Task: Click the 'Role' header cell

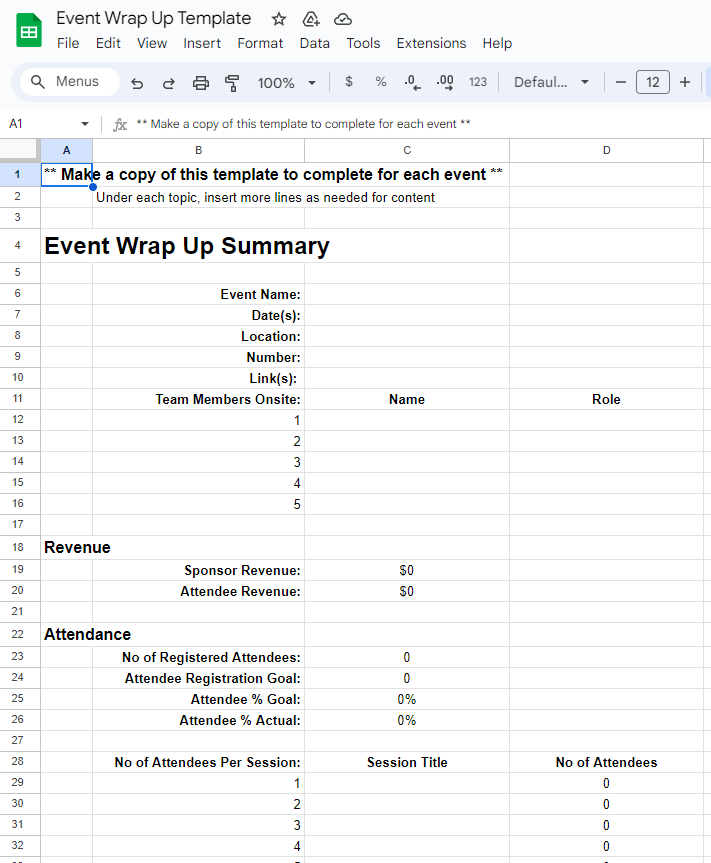Action: pyautogui.click(x=606, y=399)
